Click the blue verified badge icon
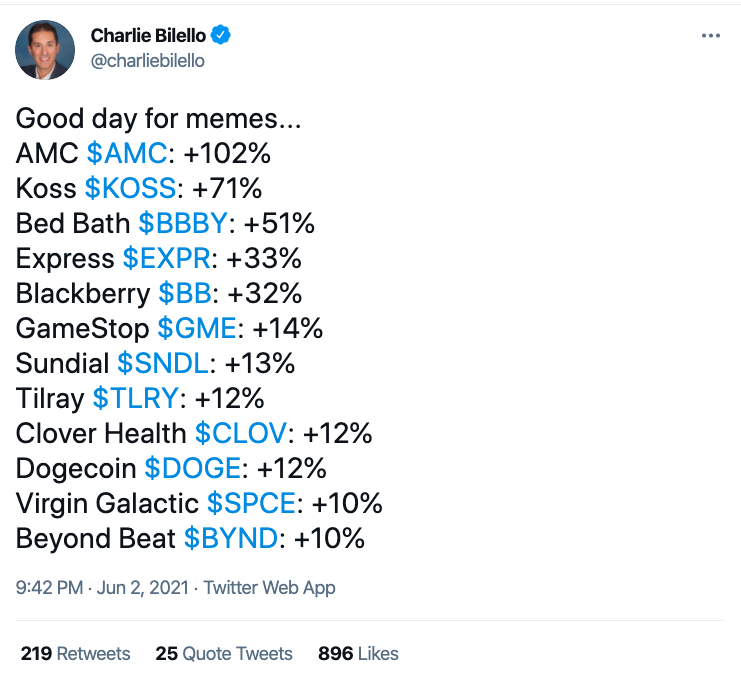Viewport: 741px width, 681px height. [x=221, y=36]
